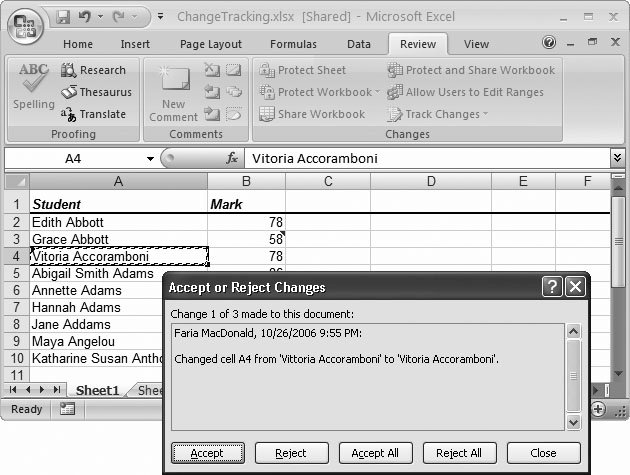Click the Office Button logo
The width and height of the screenshot is (630, 475).
point(27,24)
